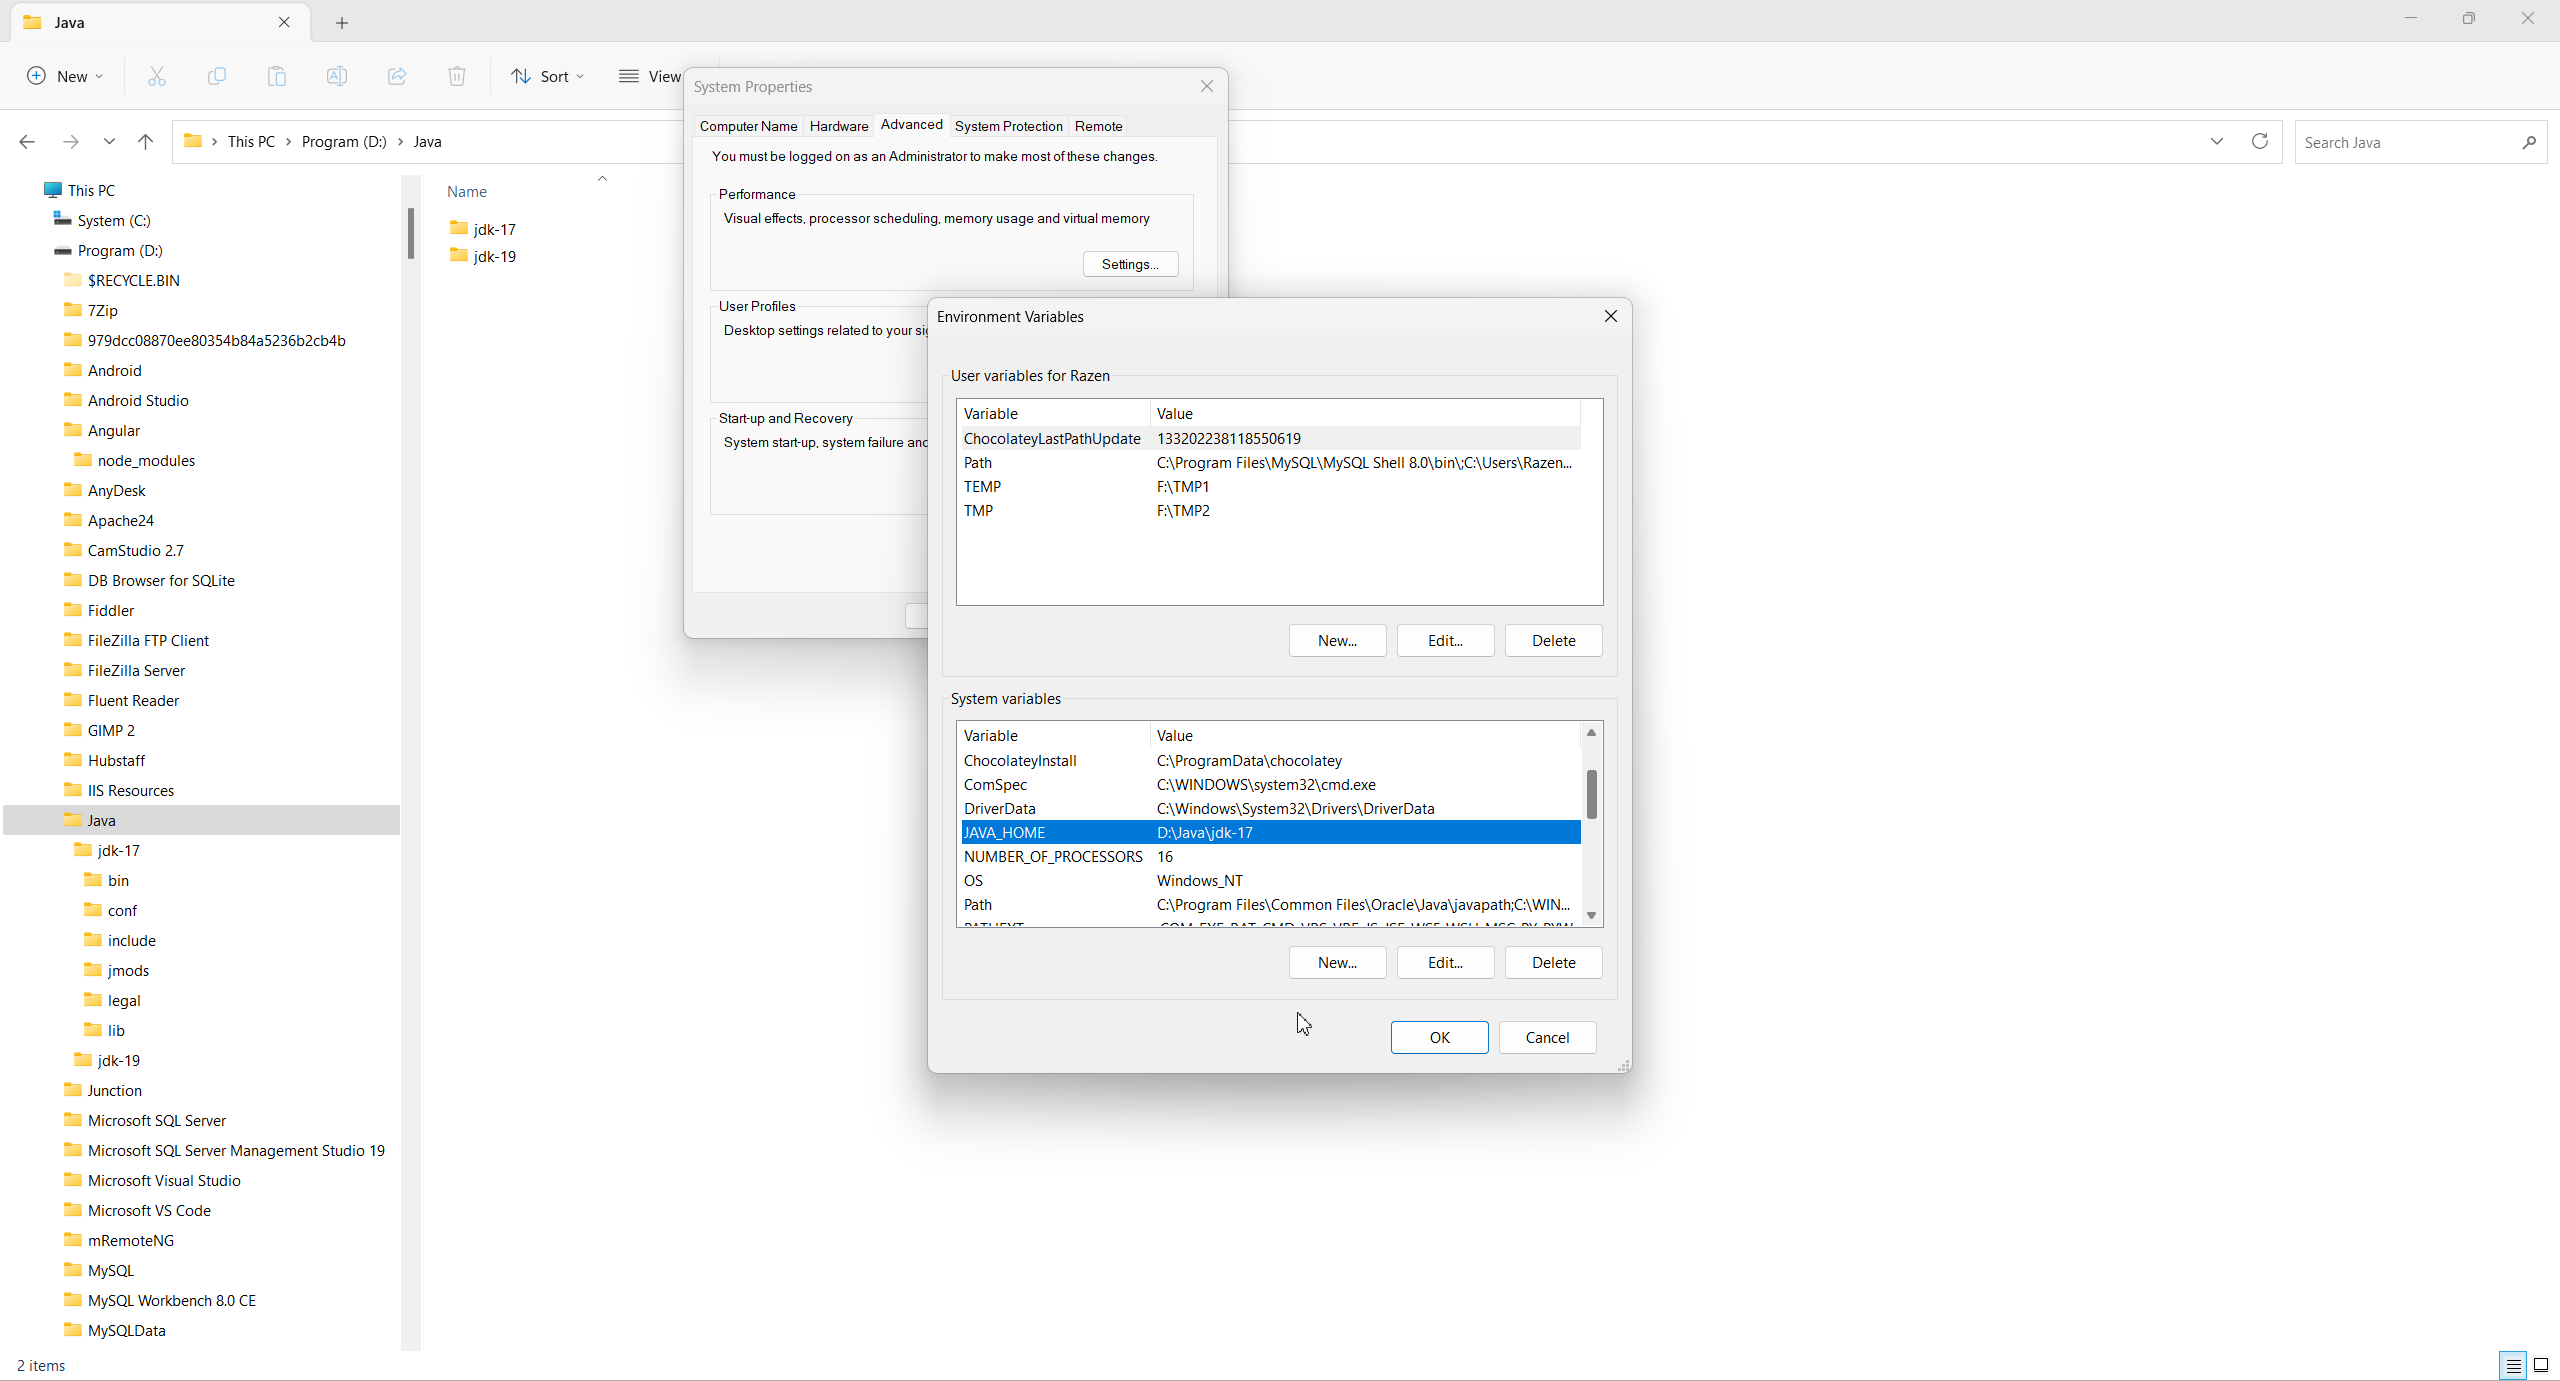Click the system variables list scrollbar

click(1591, 795)
